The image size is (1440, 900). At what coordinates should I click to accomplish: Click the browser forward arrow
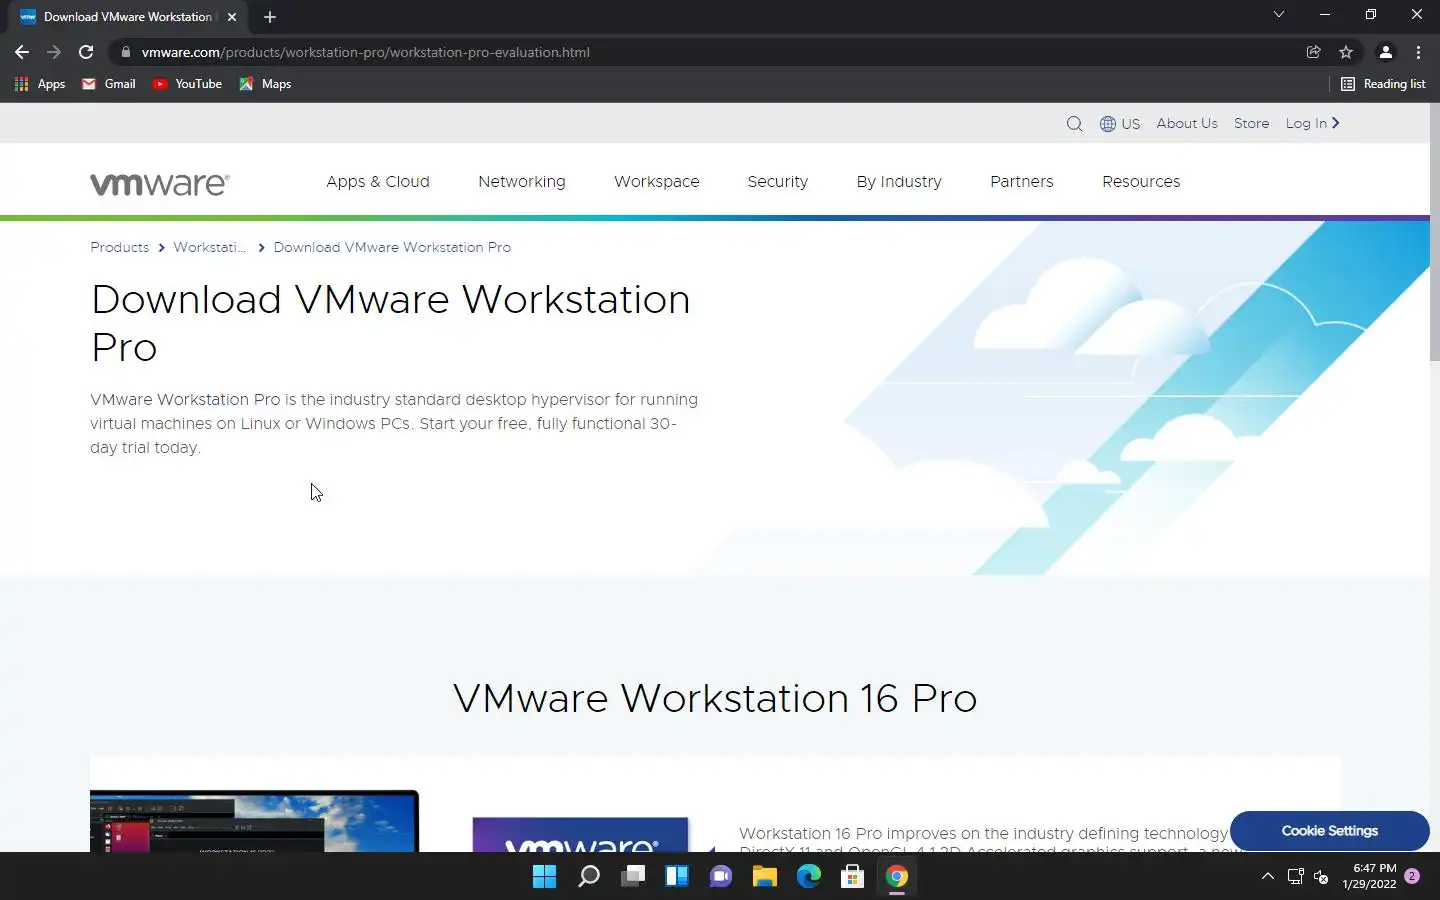[x=54, y=52]
